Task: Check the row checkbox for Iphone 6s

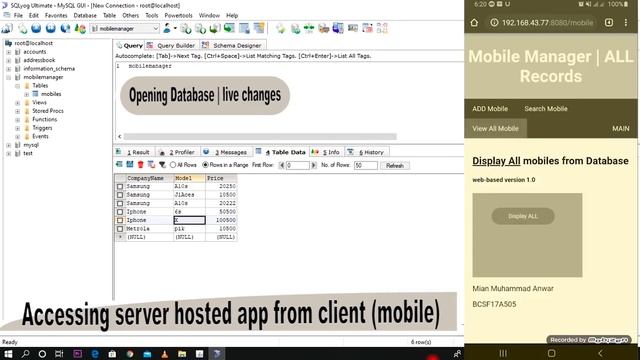Action: point(120,212)
